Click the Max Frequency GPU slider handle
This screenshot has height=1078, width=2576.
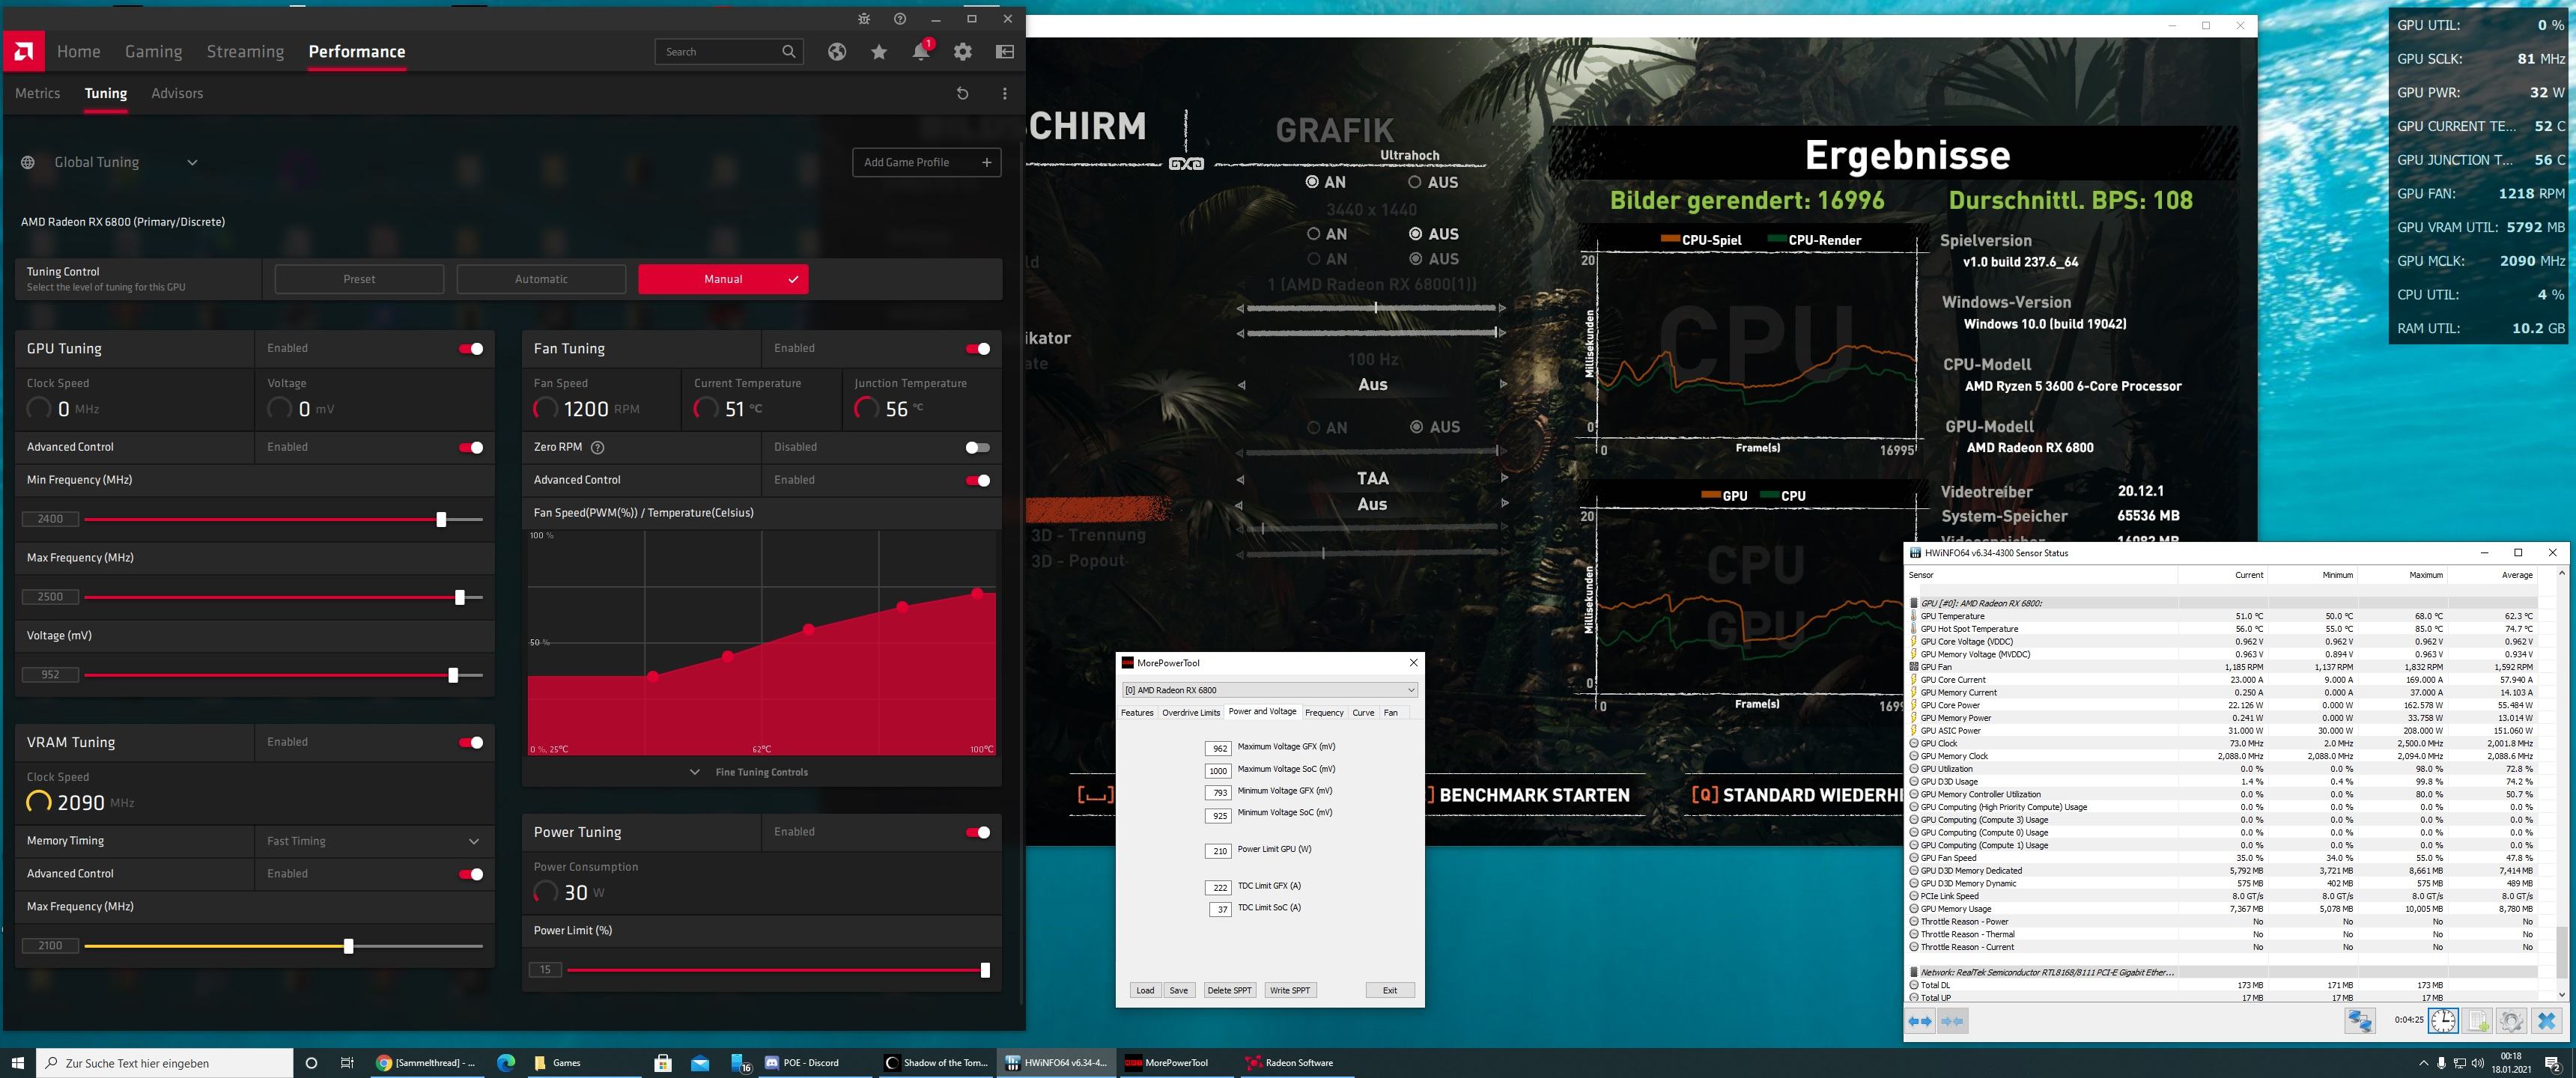[460, 597]
